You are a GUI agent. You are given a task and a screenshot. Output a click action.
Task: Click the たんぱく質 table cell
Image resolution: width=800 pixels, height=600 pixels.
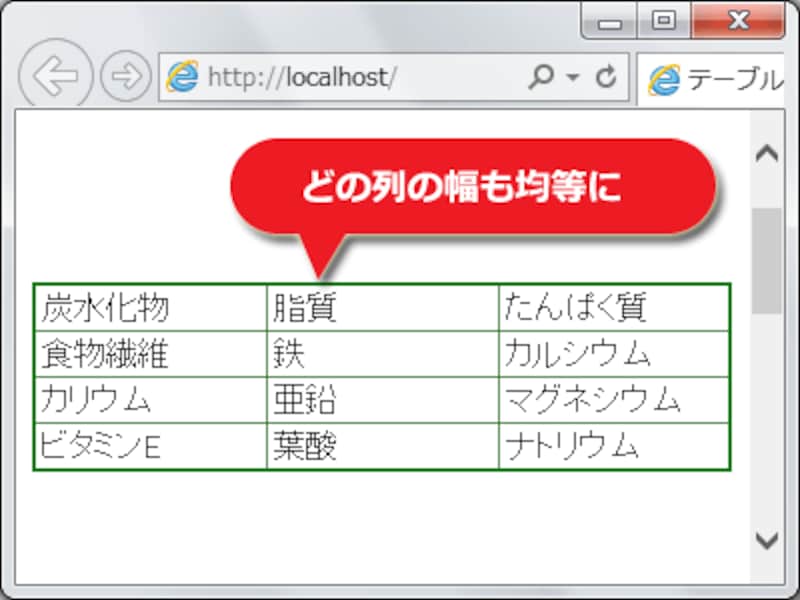614,308
